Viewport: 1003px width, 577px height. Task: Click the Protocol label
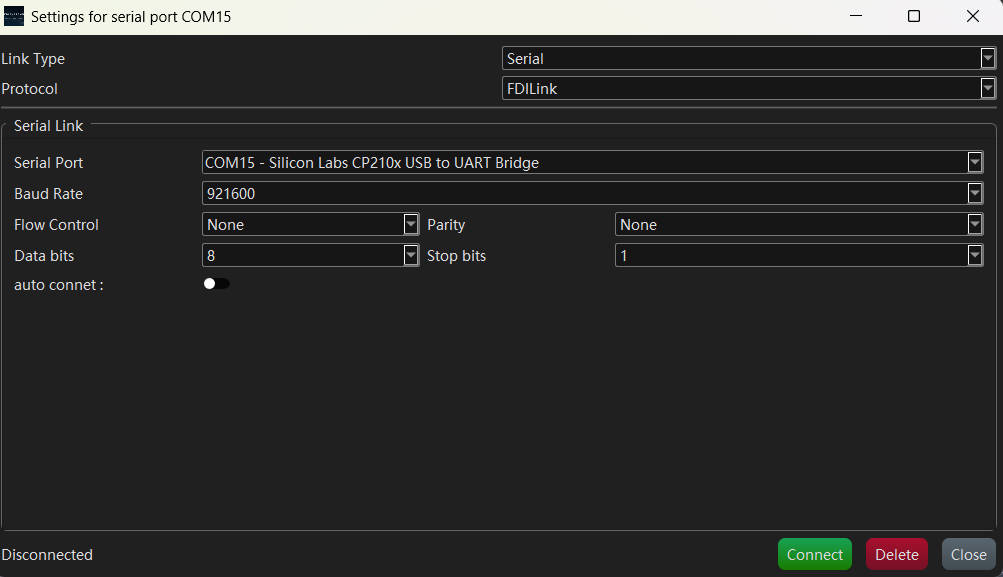pos(29,89)
